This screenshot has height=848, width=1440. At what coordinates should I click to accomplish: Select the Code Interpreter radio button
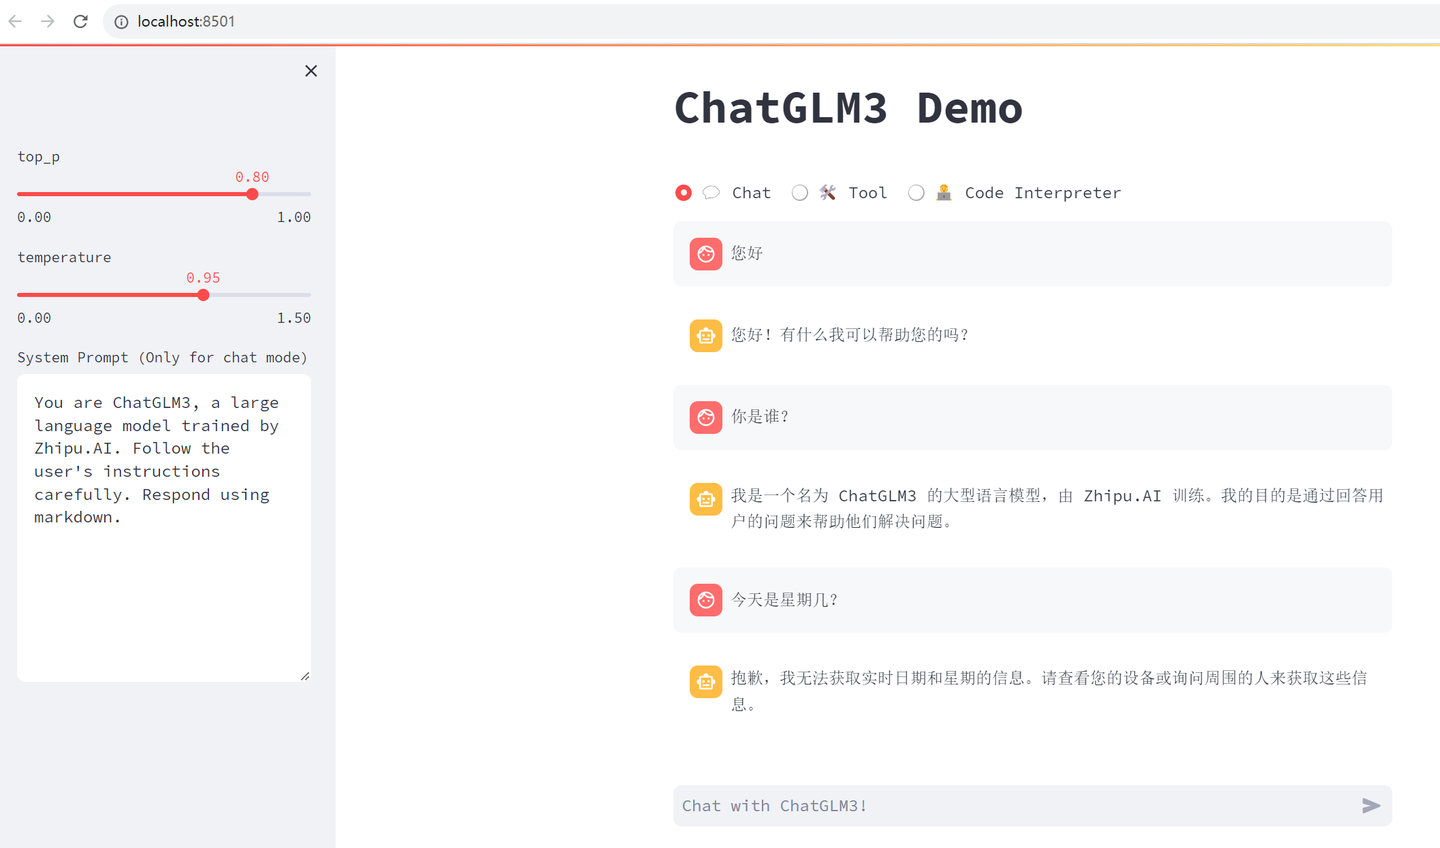coord(916,193)
